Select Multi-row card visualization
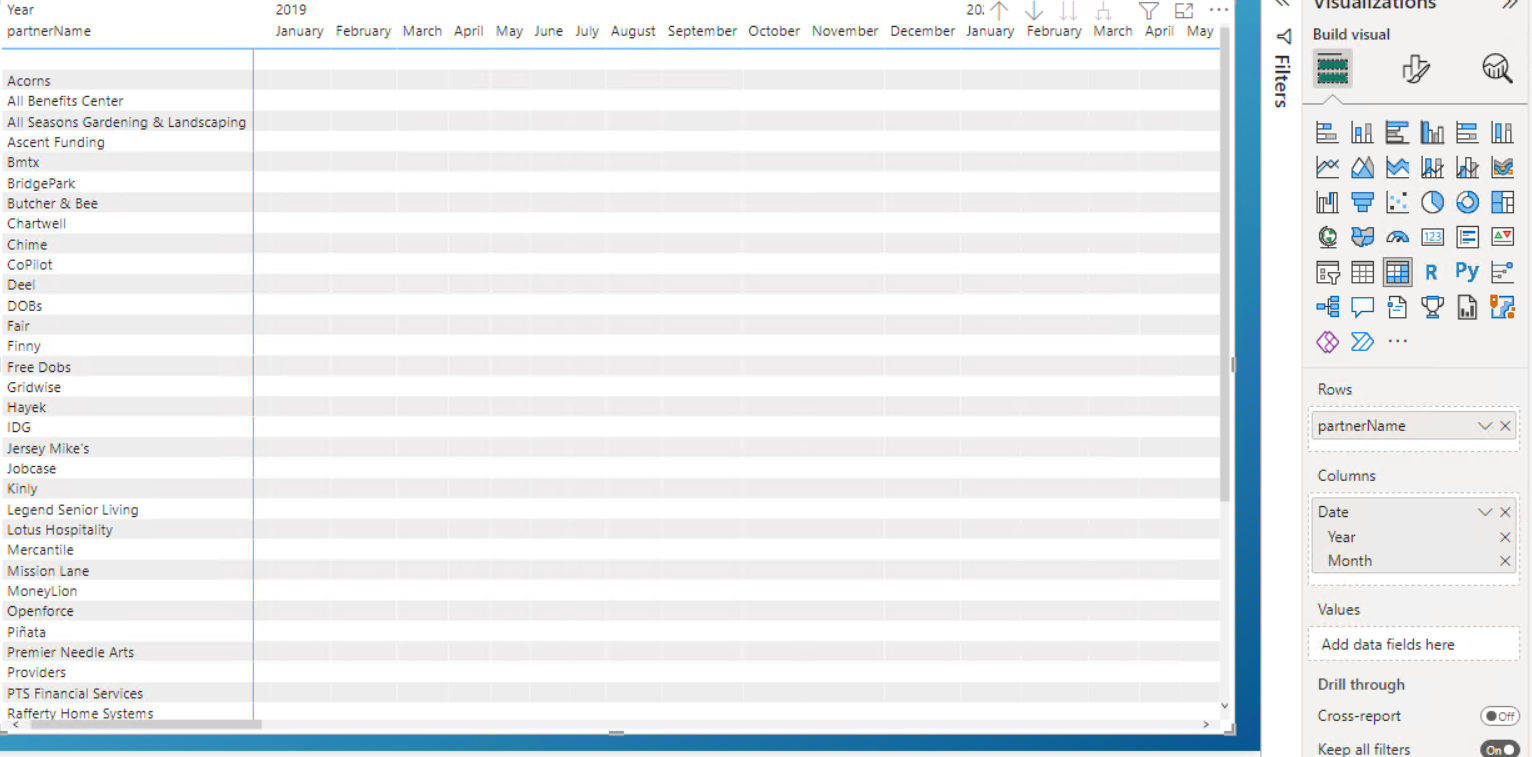Image resolution: width=1532 pixels, height=757 pixels. 1467,237
